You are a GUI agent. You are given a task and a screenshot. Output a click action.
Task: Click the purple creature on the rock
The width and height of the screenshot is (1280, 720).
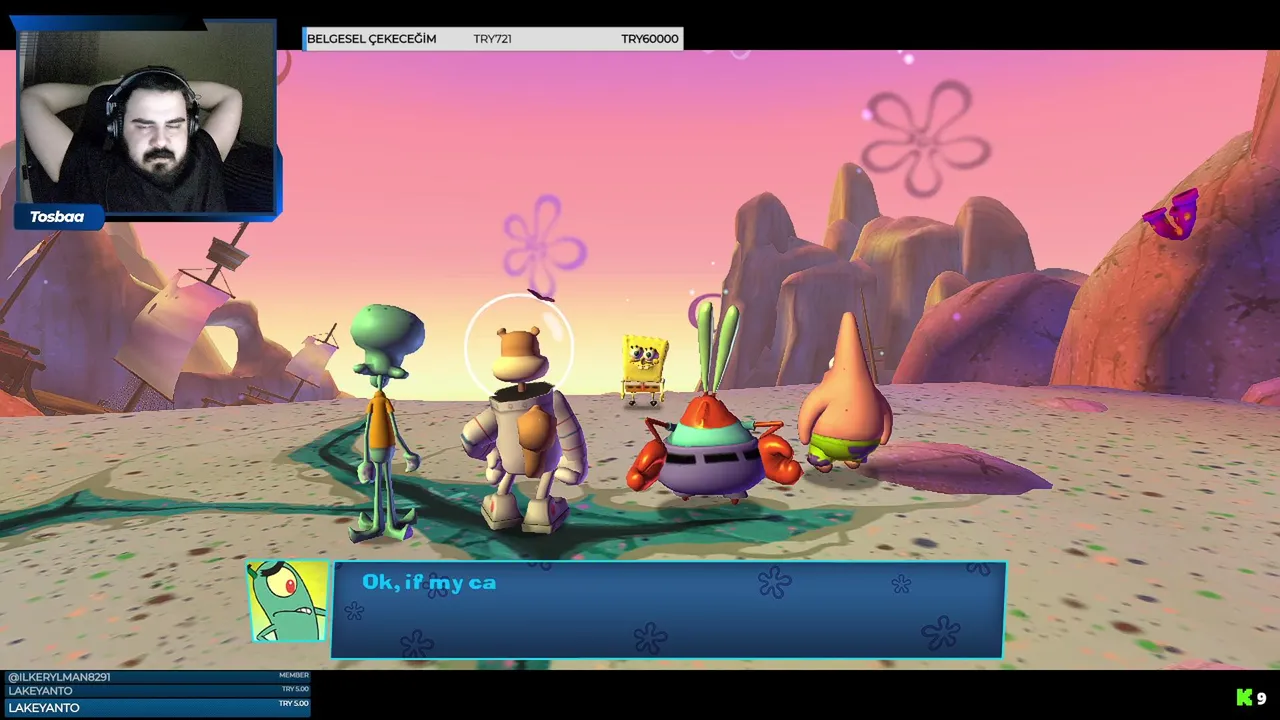1172,214
